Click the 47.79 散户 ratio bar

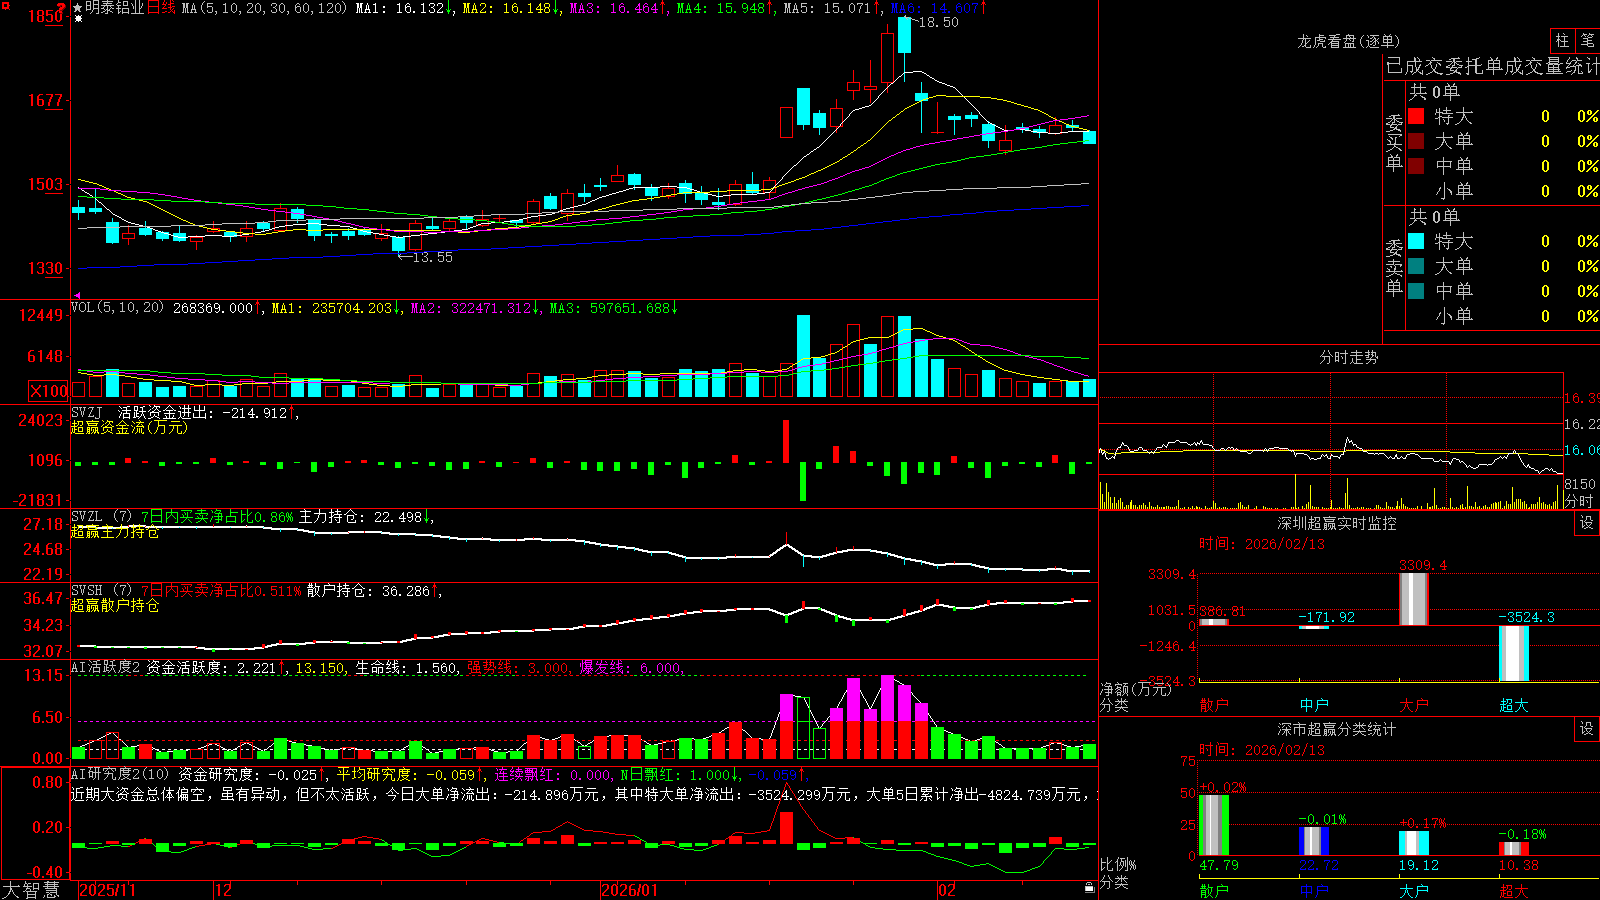point(1214,825)
